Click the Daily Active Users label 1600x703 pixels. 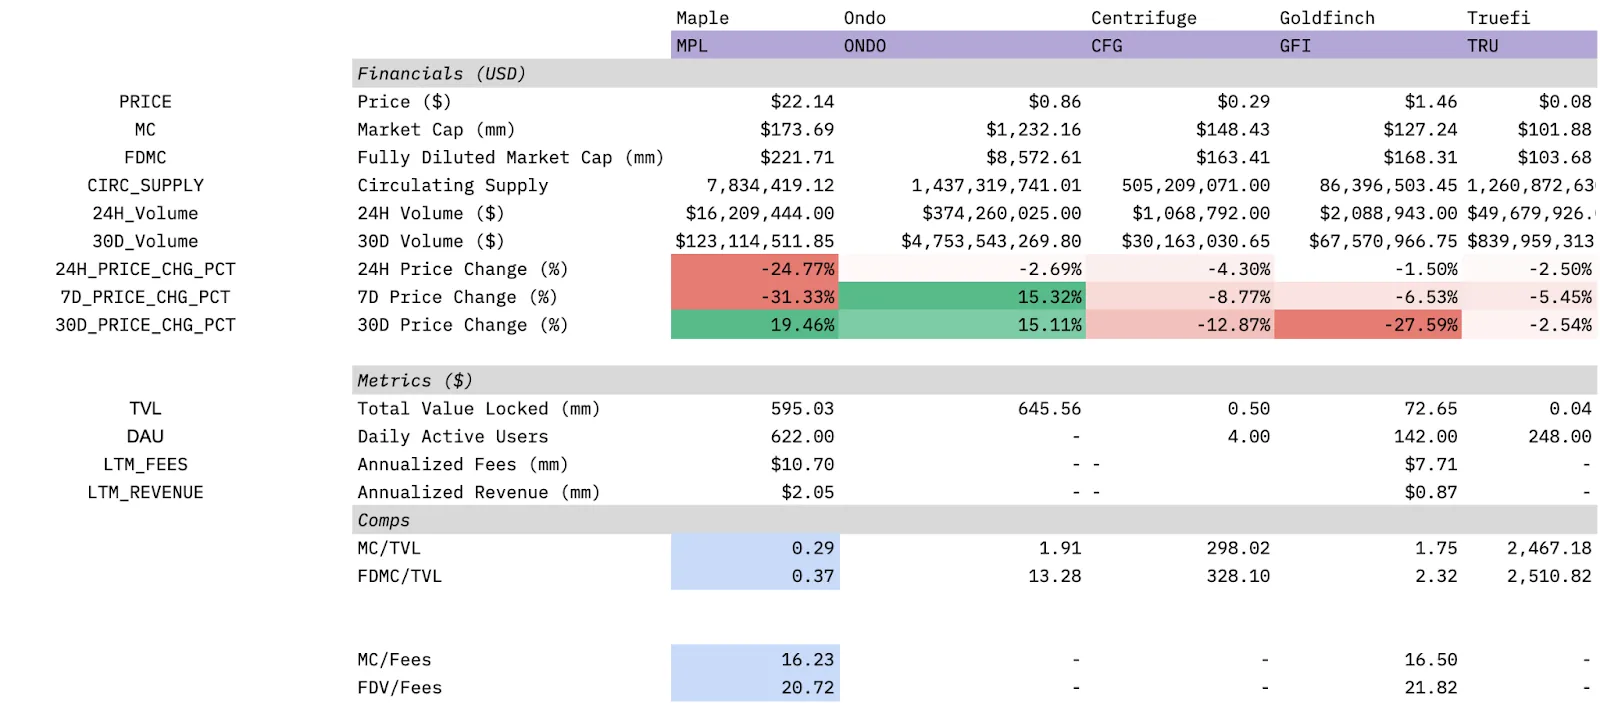tap(453, 437)
